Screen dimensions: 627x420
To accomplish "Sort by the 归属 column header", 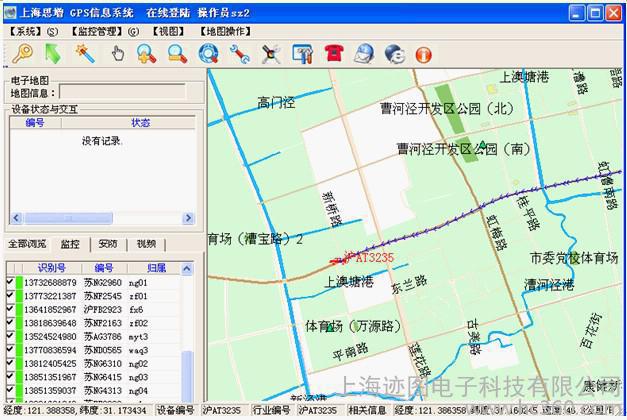I will click(x=156, y=268).
